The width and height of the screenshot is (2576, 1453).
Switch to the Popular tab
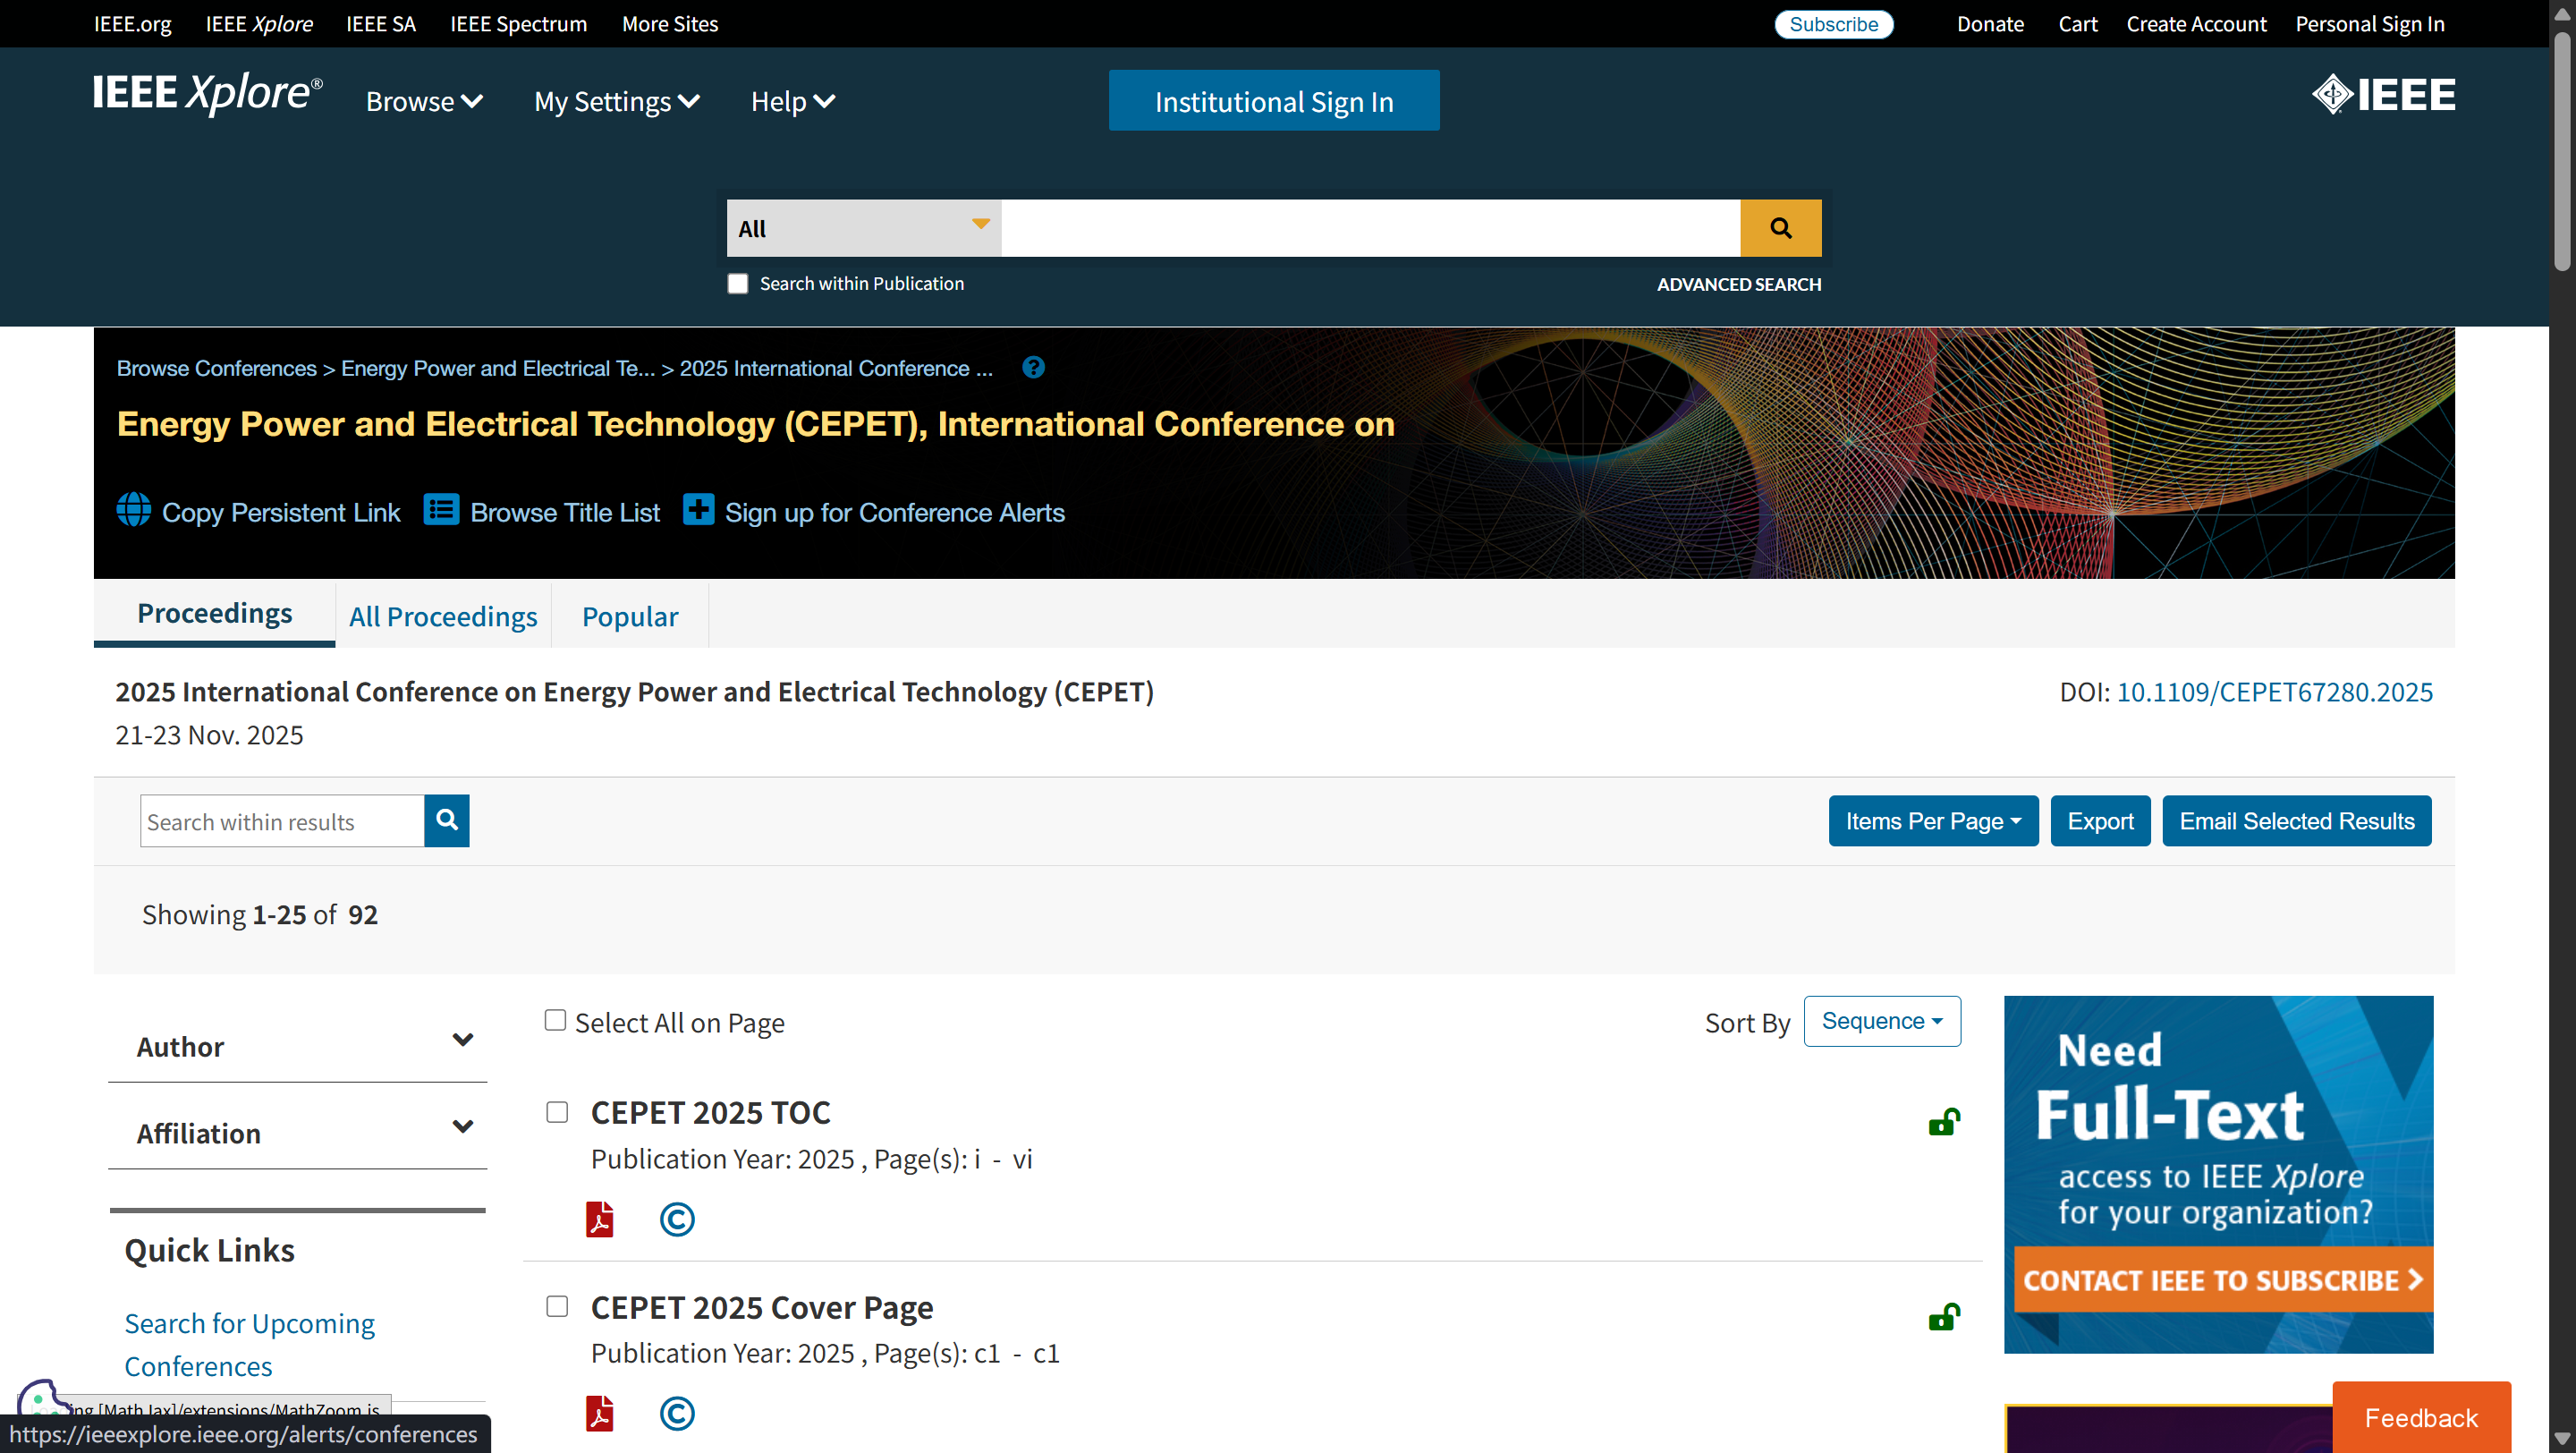tap(630, 616)
